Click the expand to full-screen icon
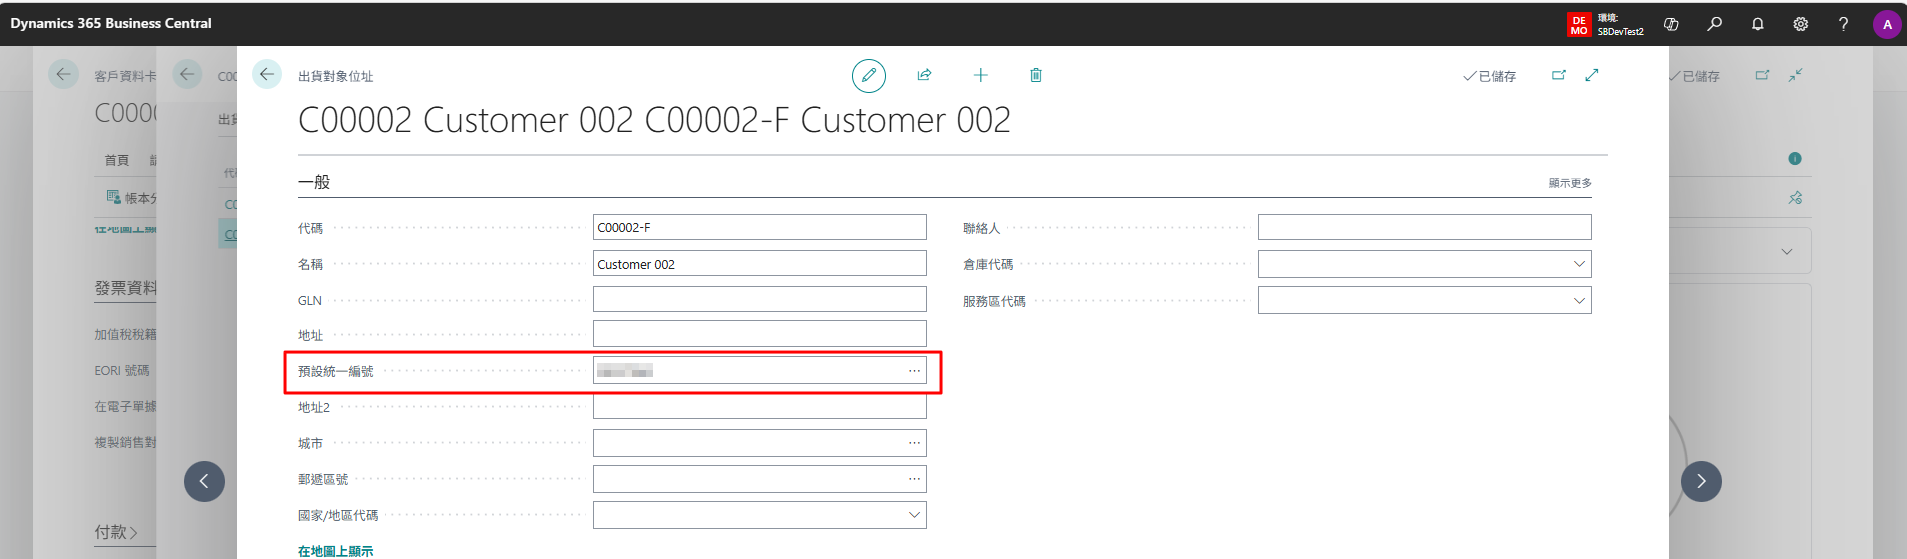 pyautogui.click(x=1592, y=75)
